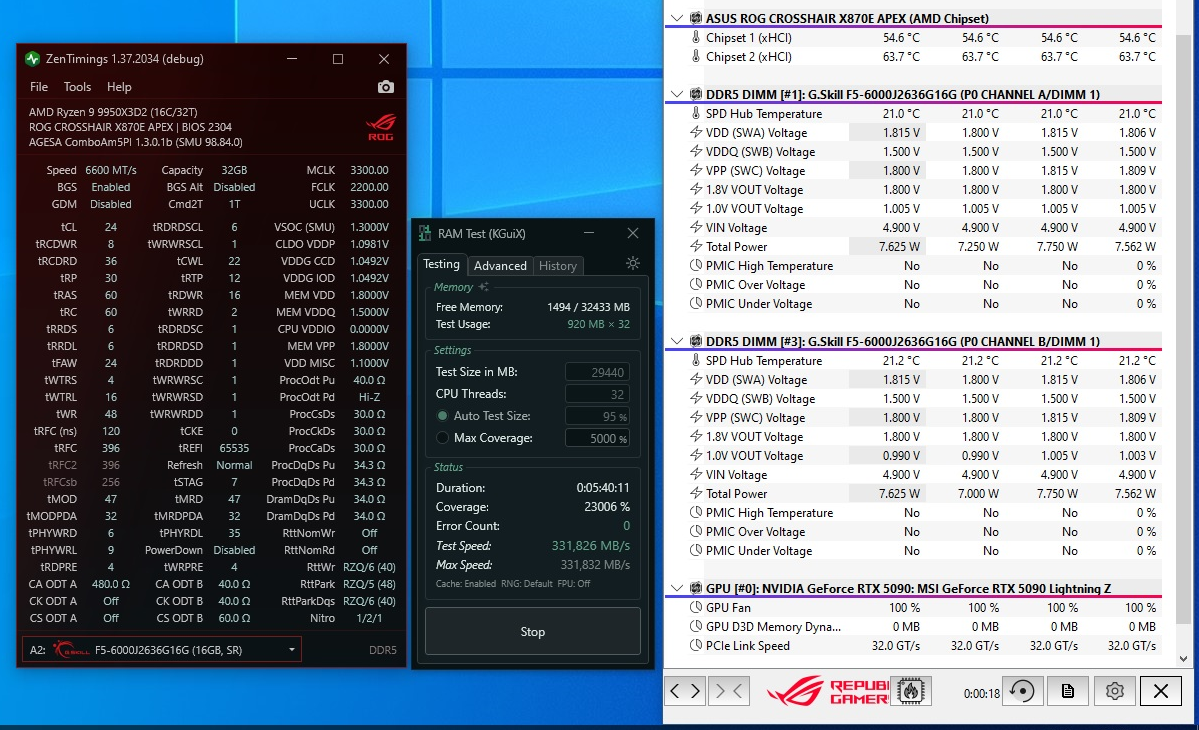
Task: Collapse DDR5 DIMM [#1] sensor group
Action: click(x=677, y=94)
